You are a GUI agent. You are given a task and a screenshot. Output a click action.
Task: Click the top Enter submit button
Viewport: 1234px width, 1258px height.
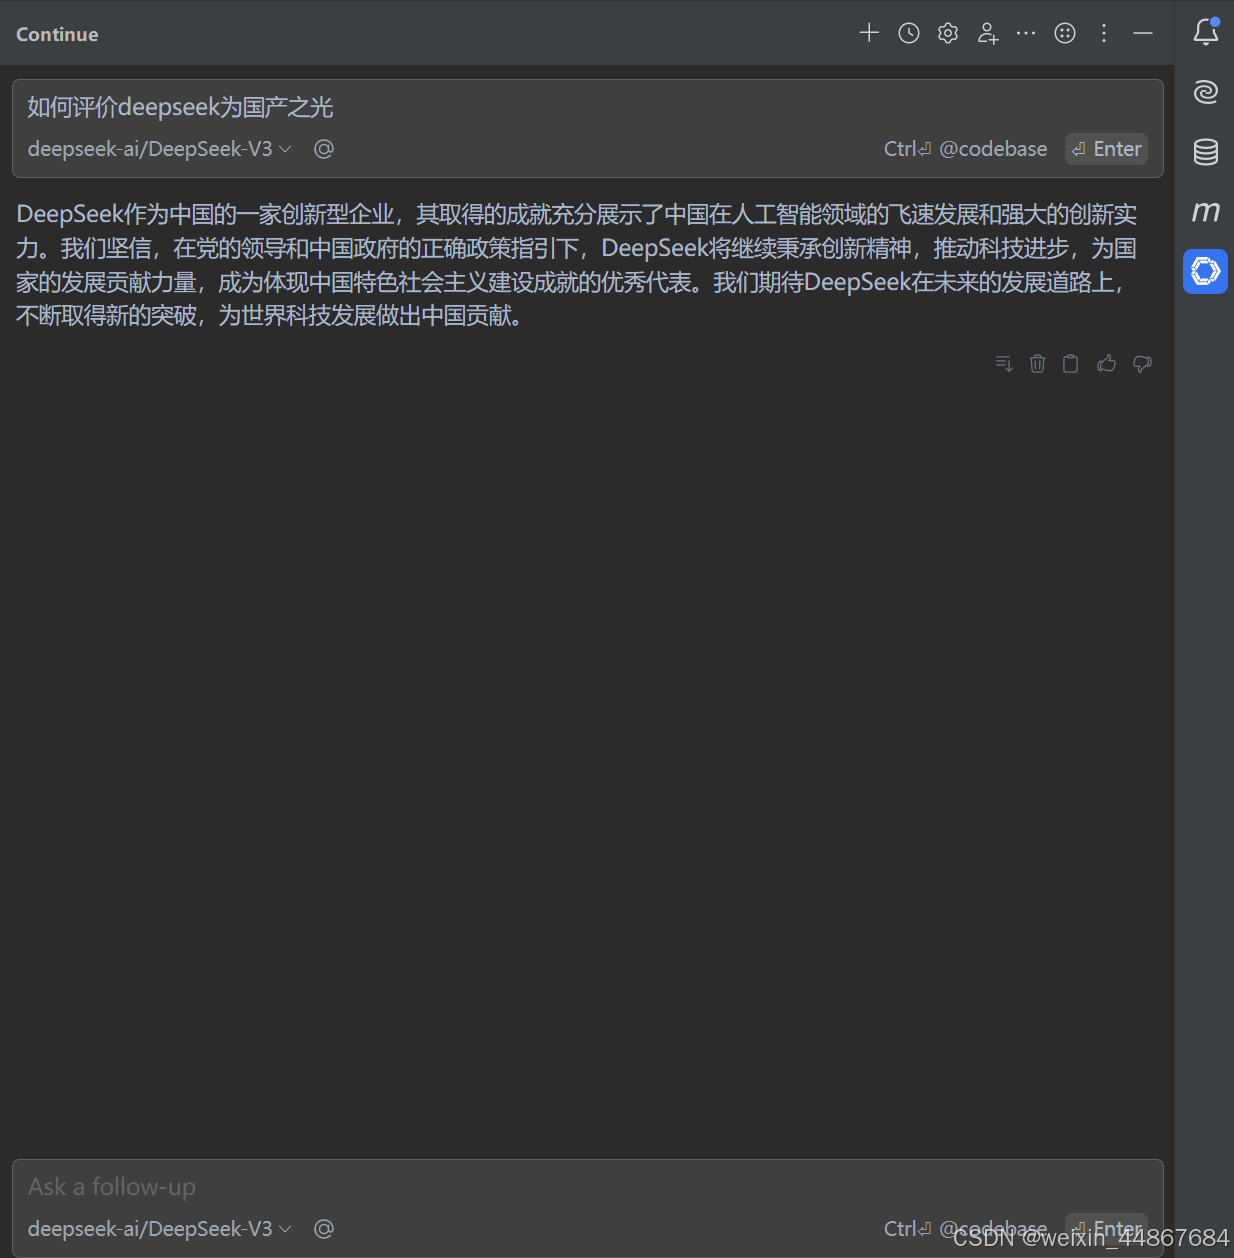click(1106, 149)
